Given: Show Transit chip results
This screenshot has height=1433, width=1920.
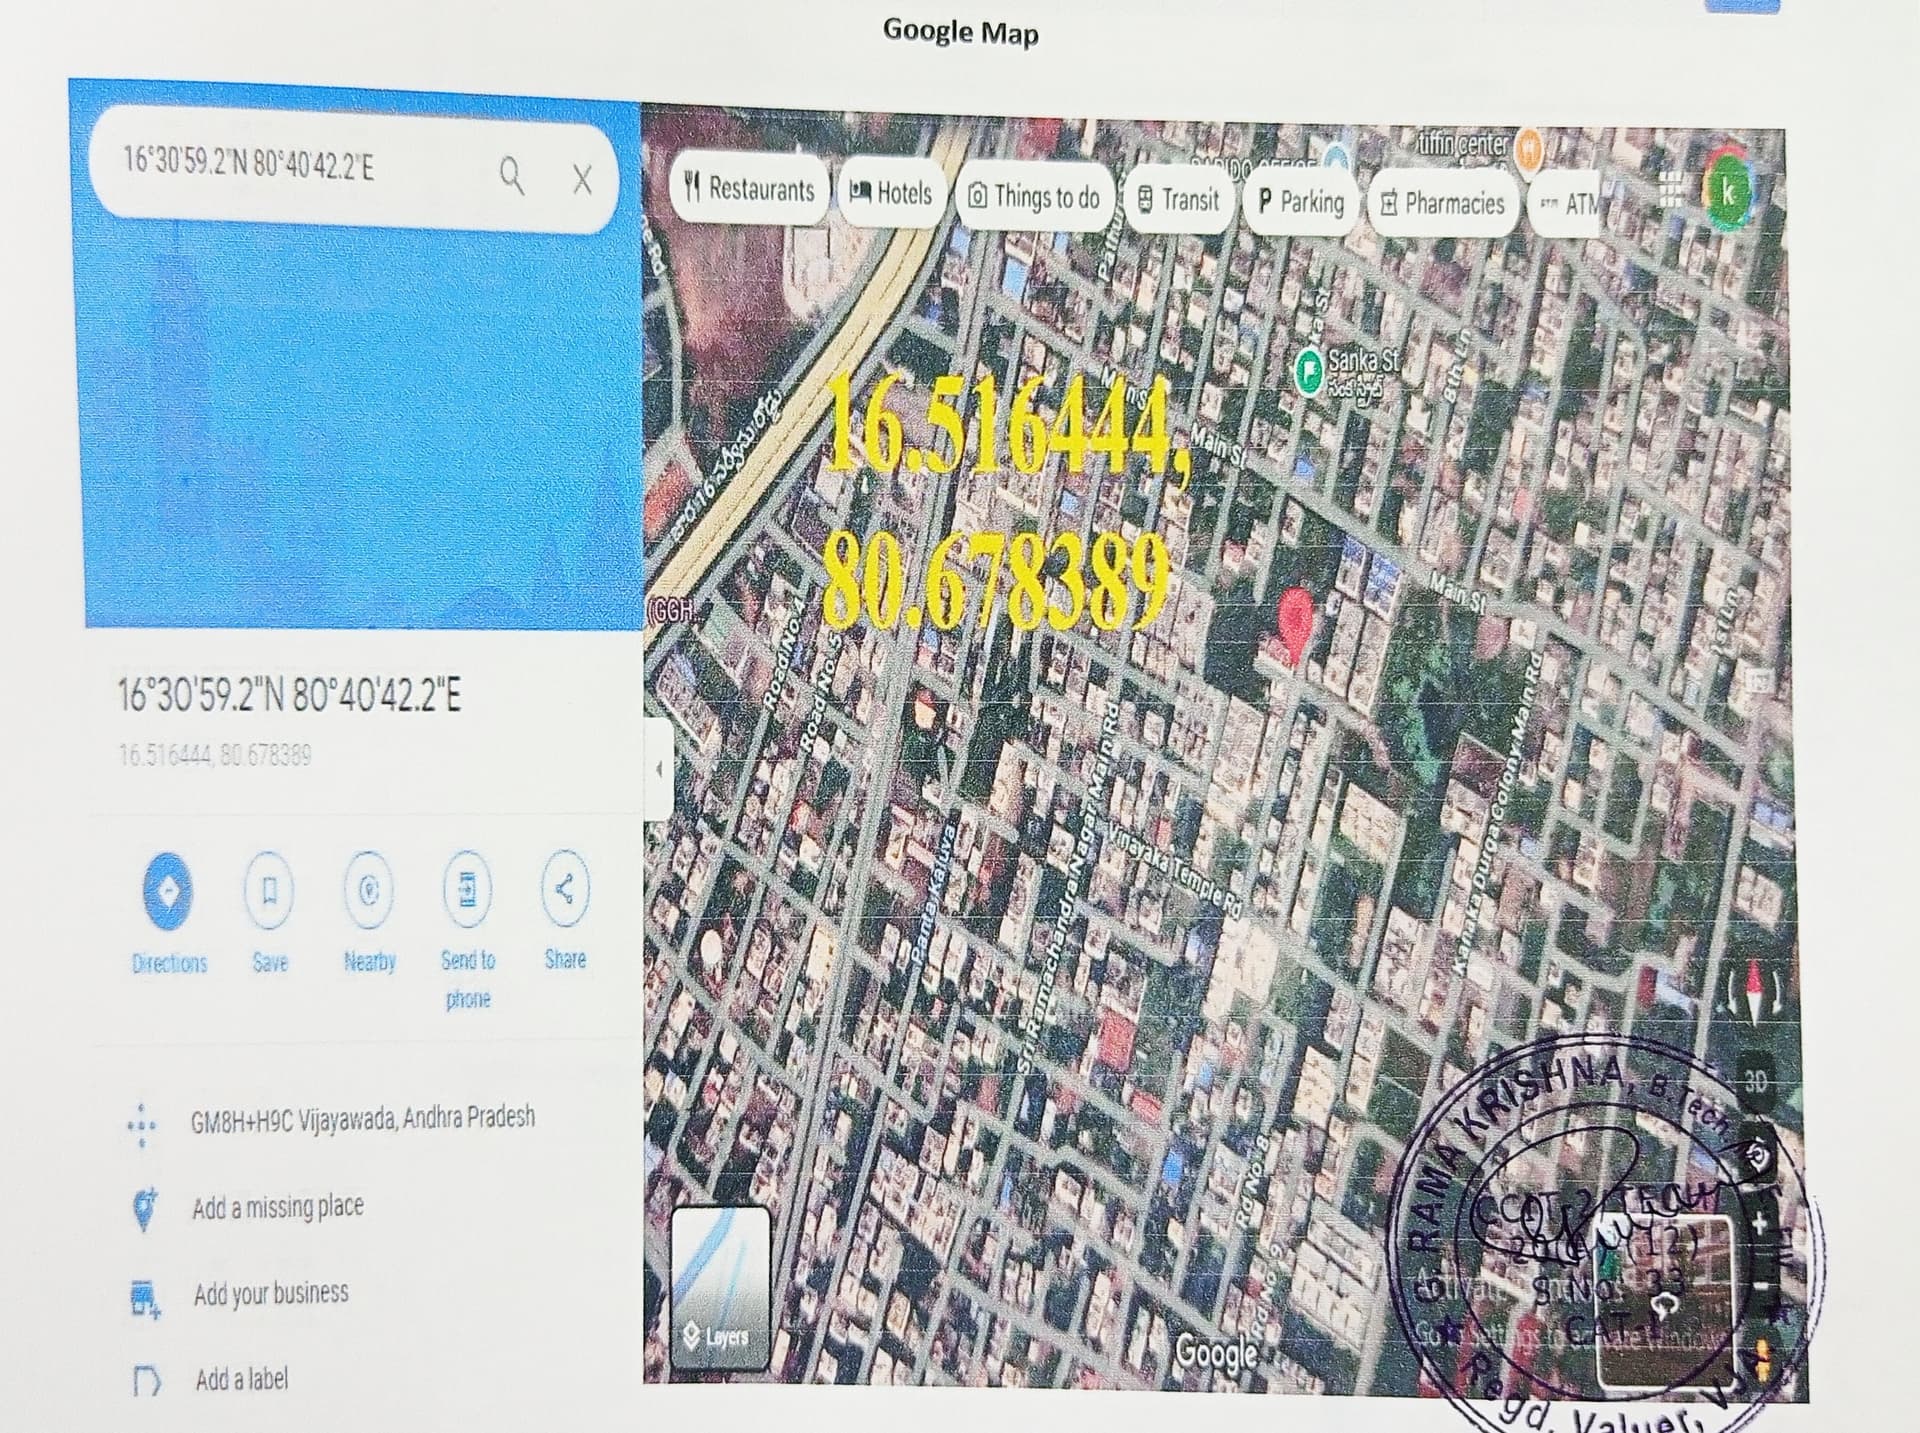Looking at the screenshot, I should 1178,201.
